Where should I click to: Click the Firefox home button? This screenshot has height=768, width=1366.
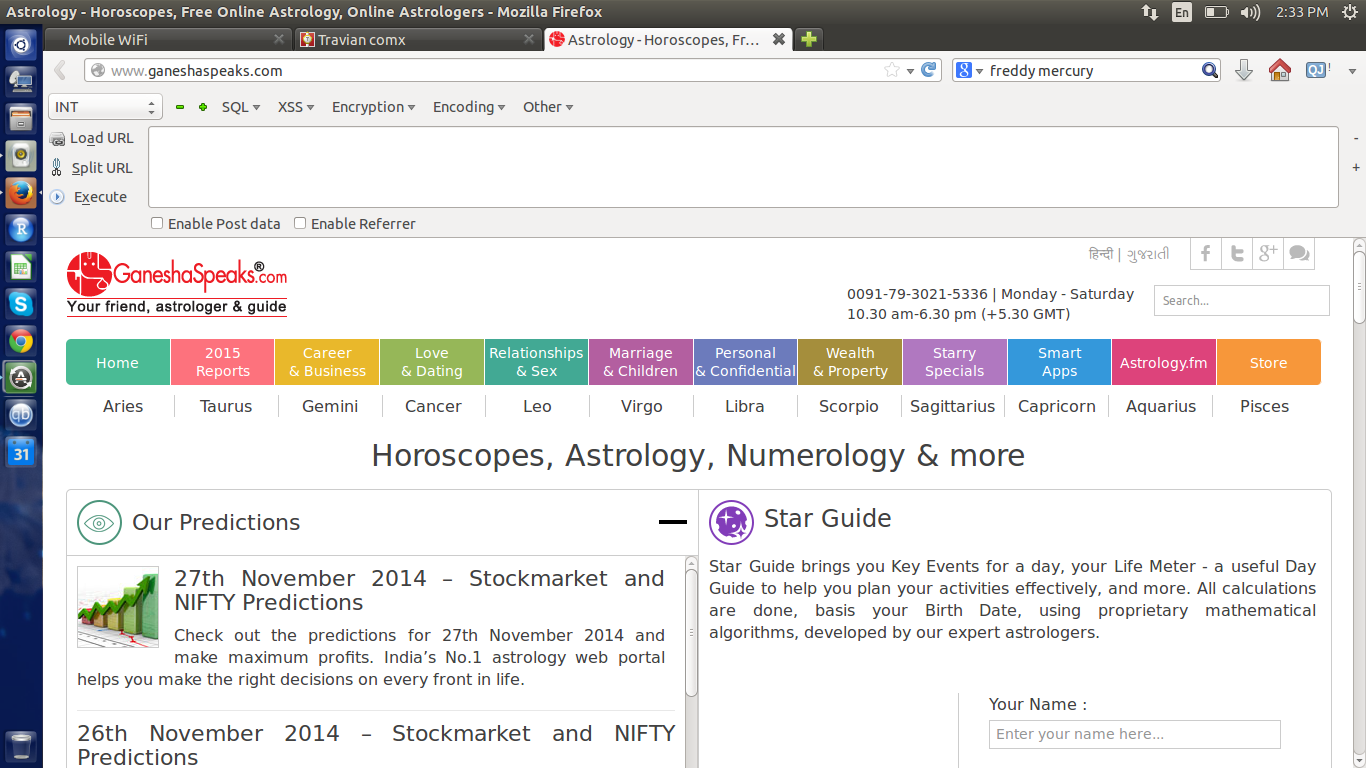click(1279, 70)
